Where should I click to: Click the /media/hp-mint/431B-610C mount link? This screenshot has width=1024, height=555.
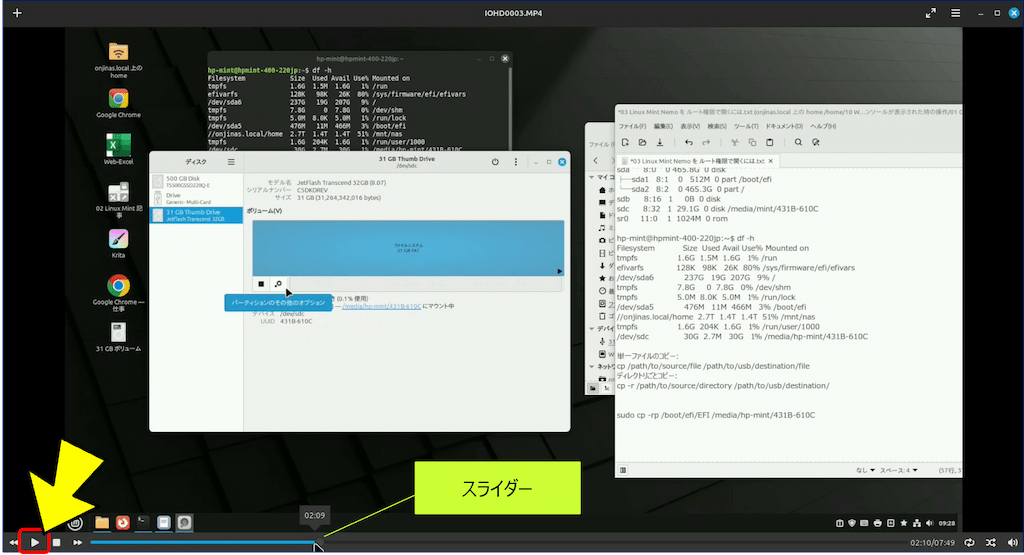pyautogui.click(x=381, y=306)
